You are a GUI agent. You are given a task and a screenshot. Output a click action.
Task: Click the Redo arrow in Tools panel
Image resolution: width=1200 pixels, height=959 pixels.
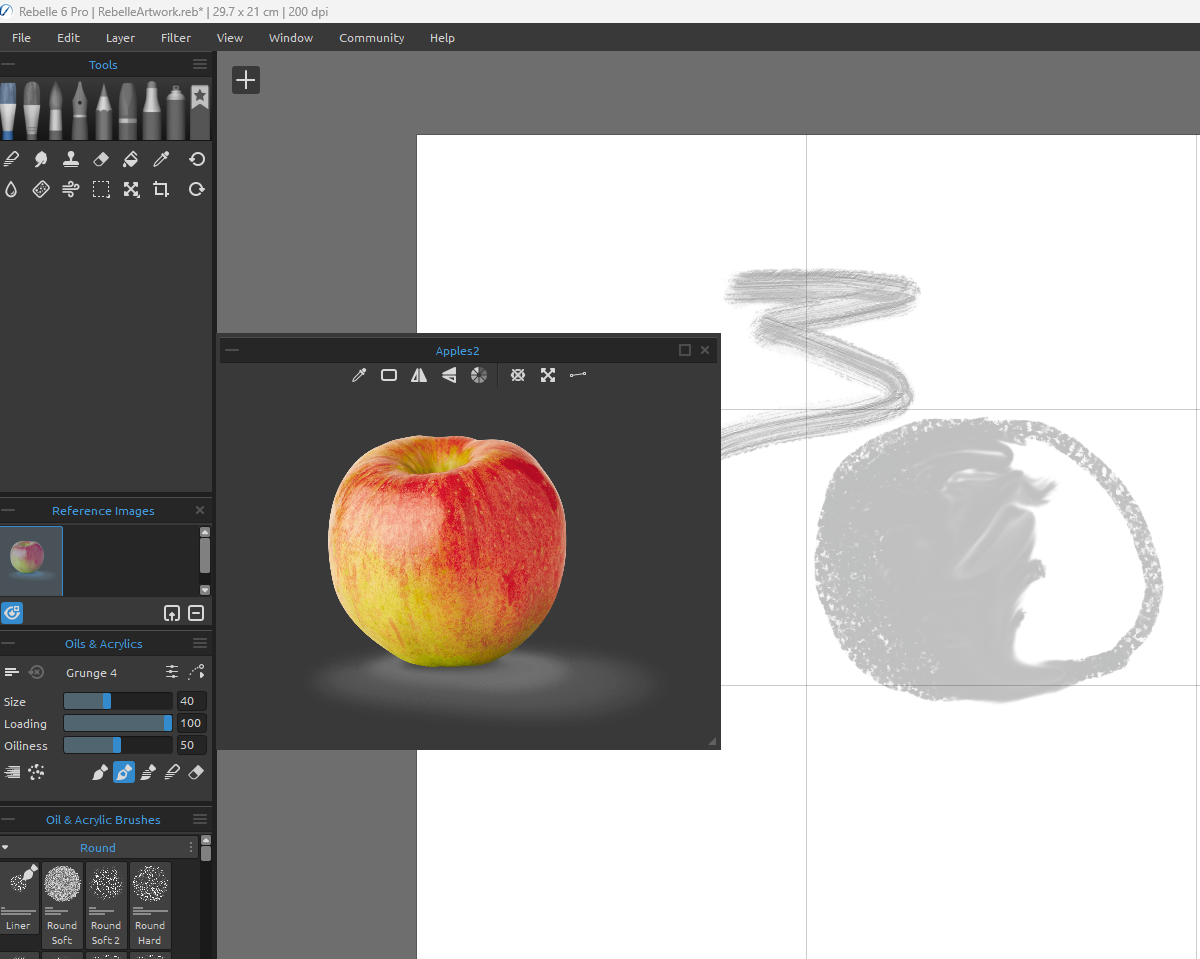coord(197,189)
